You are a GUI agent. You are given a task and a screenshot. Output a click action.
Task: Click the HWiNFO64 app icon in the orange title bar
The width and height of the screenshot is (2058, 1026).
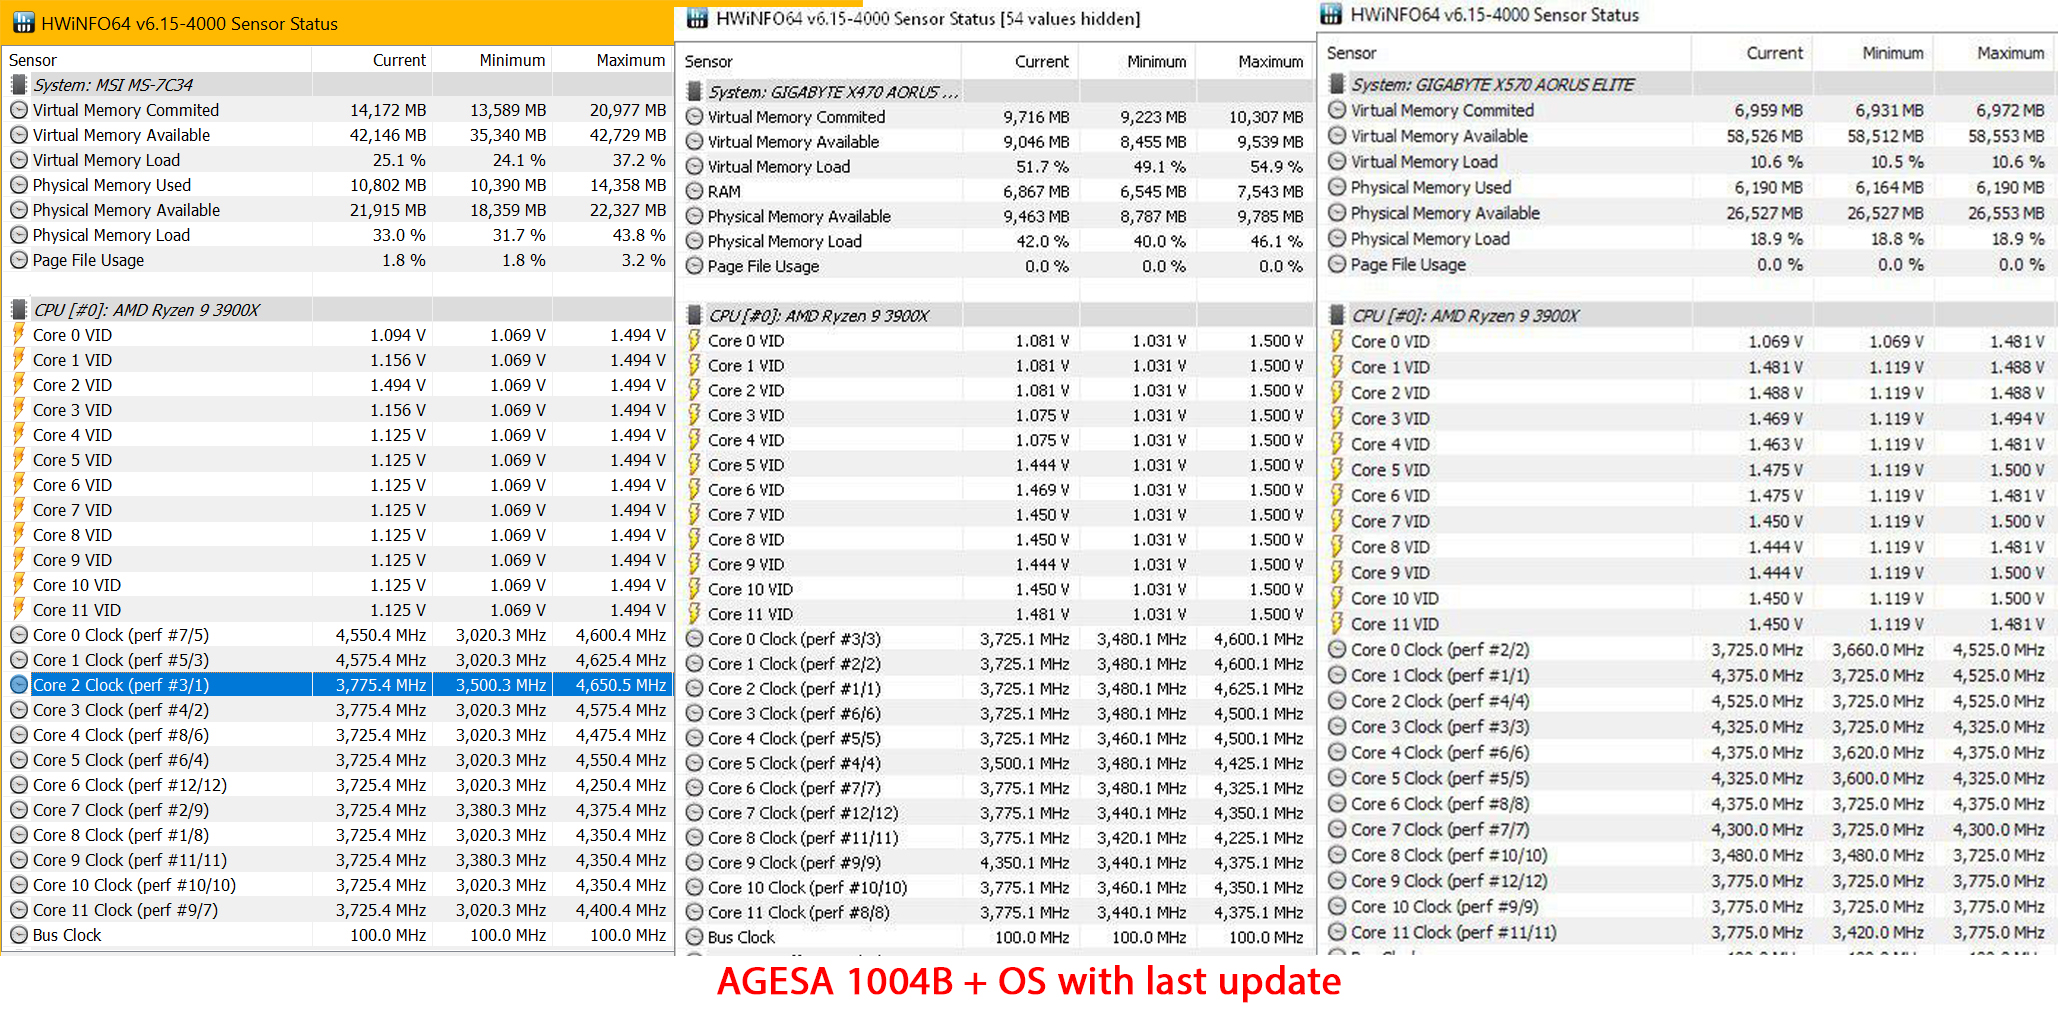[x=22, y=22]
